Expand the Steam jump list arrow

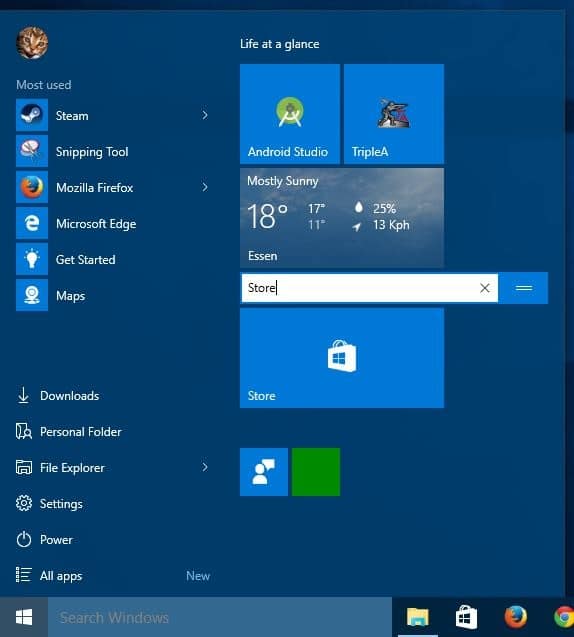point(205,115)
